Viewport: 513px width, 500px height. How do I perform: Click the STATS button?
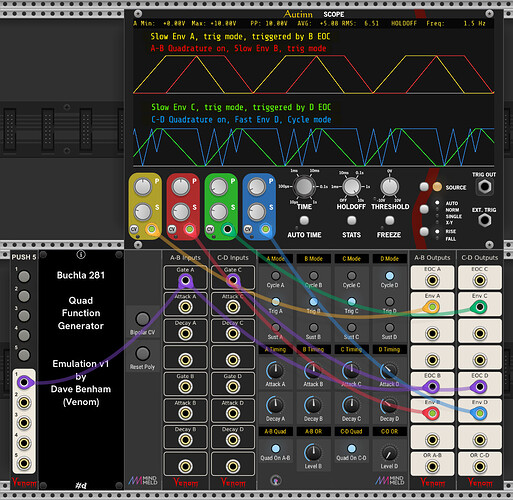351,220
